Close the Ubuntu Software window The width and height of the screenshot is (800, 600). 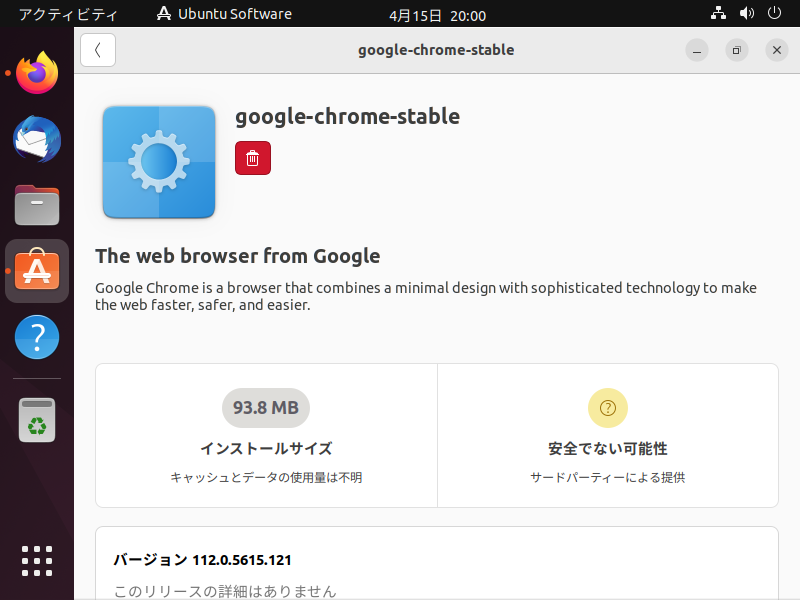pyautogui.click(x=777, y=50)
